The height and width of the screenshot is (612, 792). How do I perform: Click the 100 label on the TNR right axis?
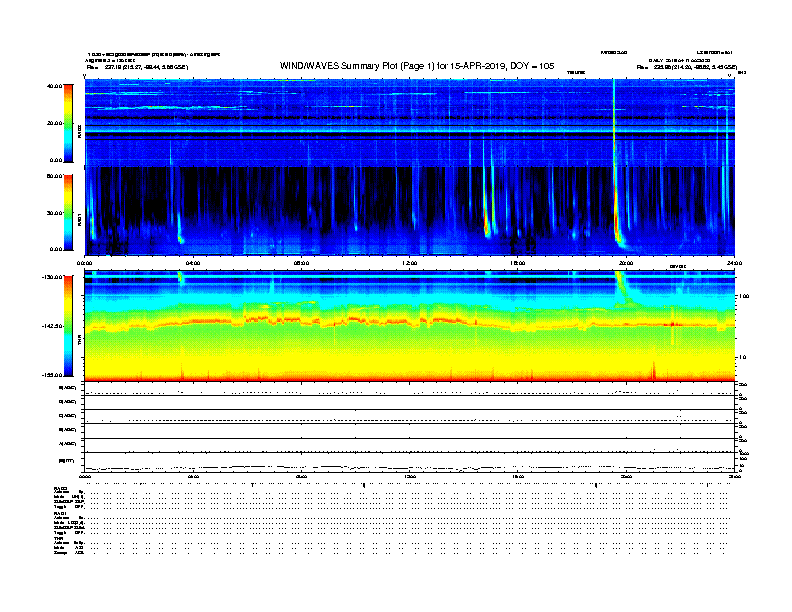pos(744,296)
